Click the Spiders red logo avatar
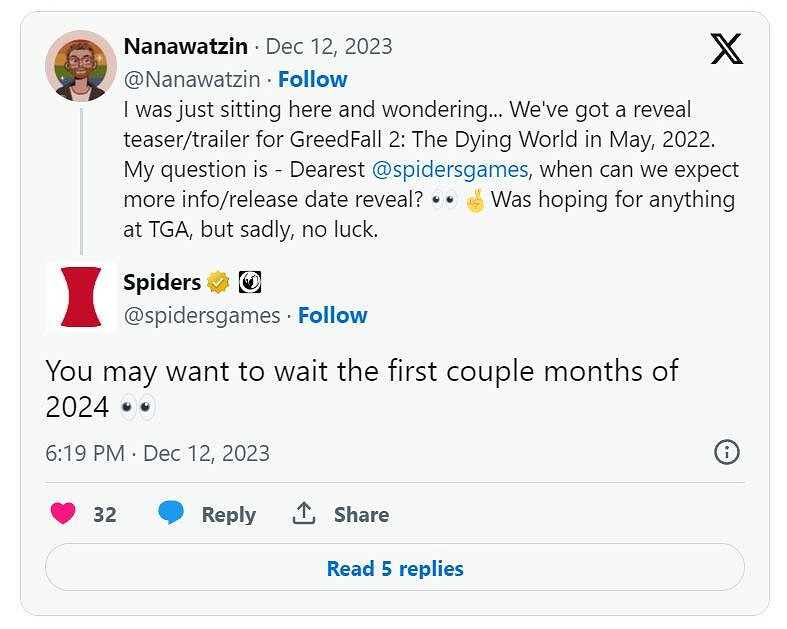Image resolution: width=787 pixels, height=629 pixels. [x=81, y=297]
